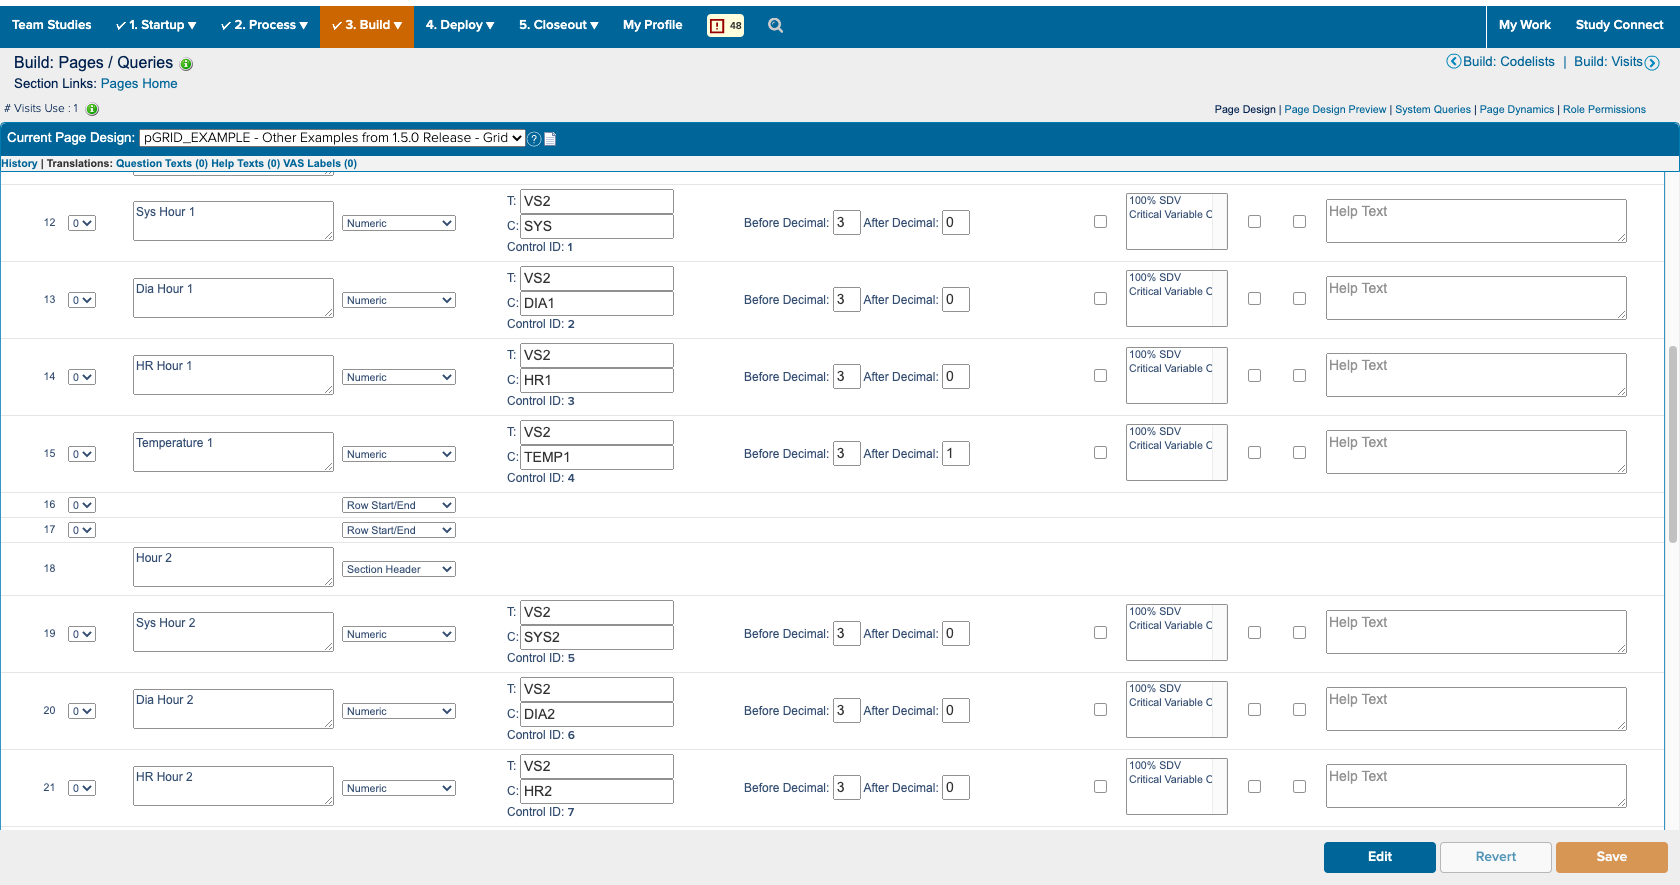Open Study Connect
1680x885 pixels.
pyautogui.click(x=1619, y=26)
